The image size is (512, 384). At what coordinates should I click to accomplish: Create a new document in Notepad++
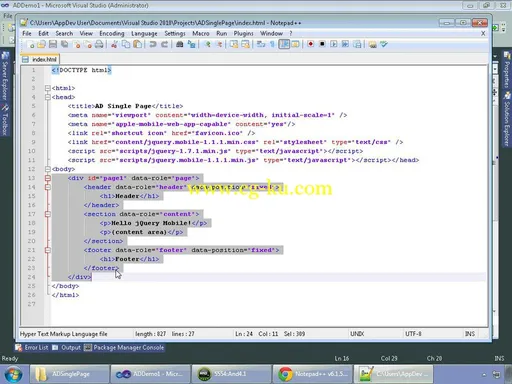[x=31, y=44]
